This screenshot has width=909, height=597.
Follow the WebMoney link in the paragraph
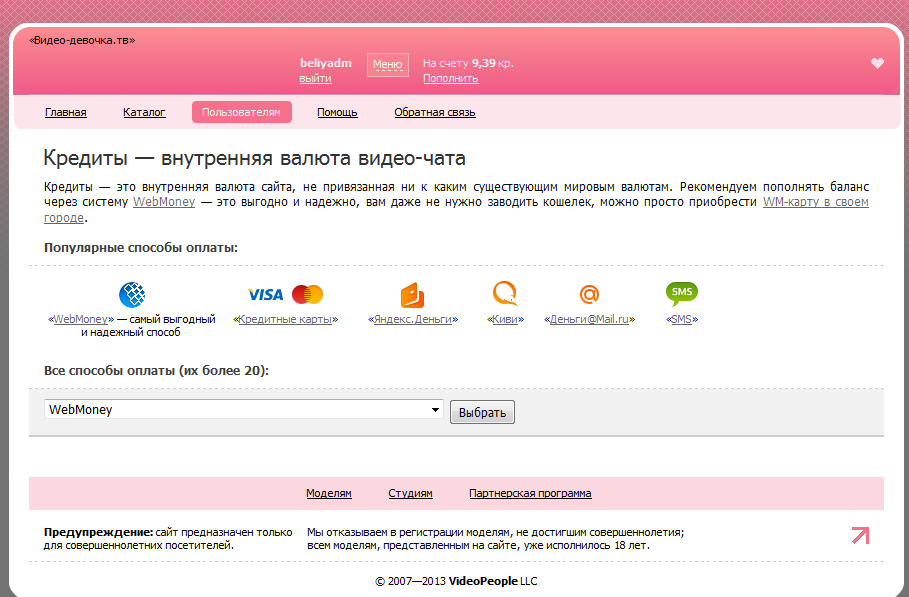pos(164,202)
